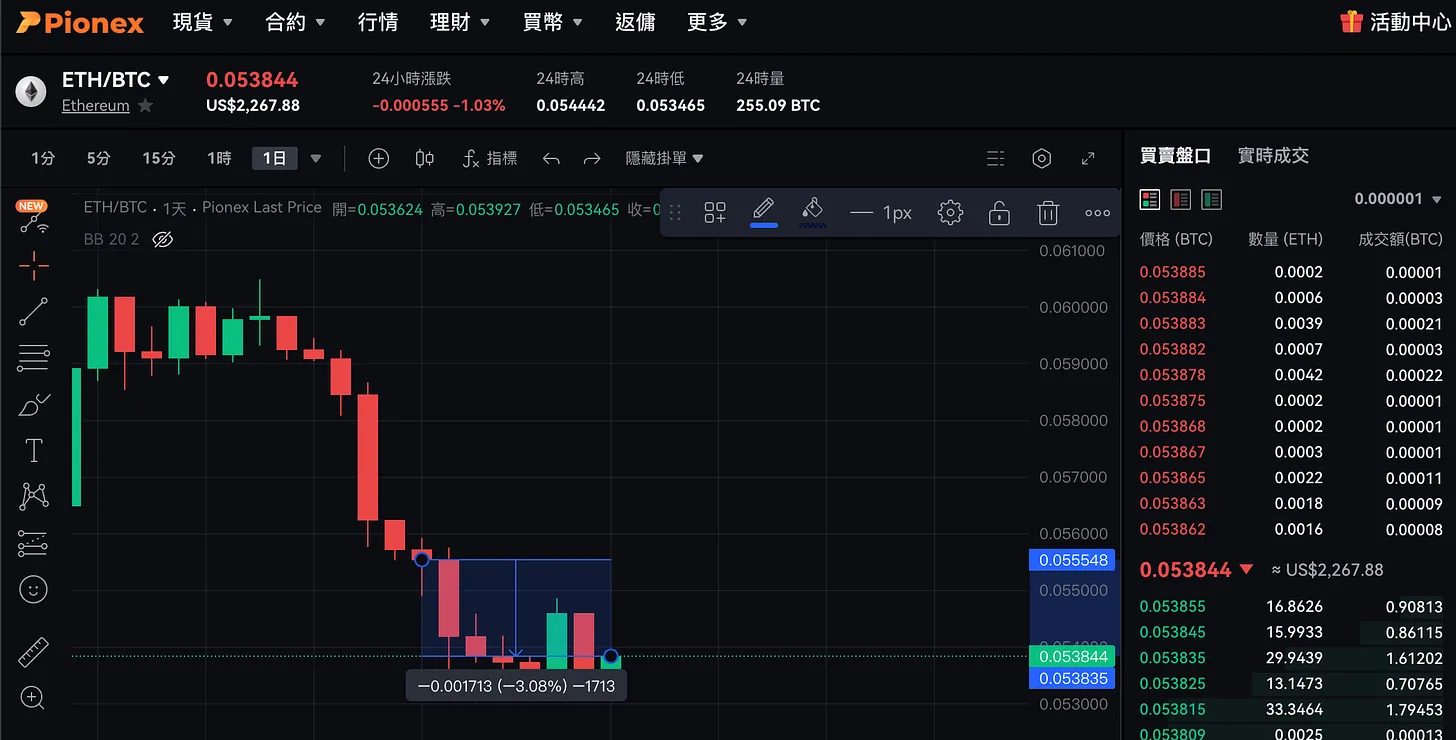Click ask price 0.053885 row
Image resolution: width=1456 pixels, height=740 pixels.
pos(1291,272)
